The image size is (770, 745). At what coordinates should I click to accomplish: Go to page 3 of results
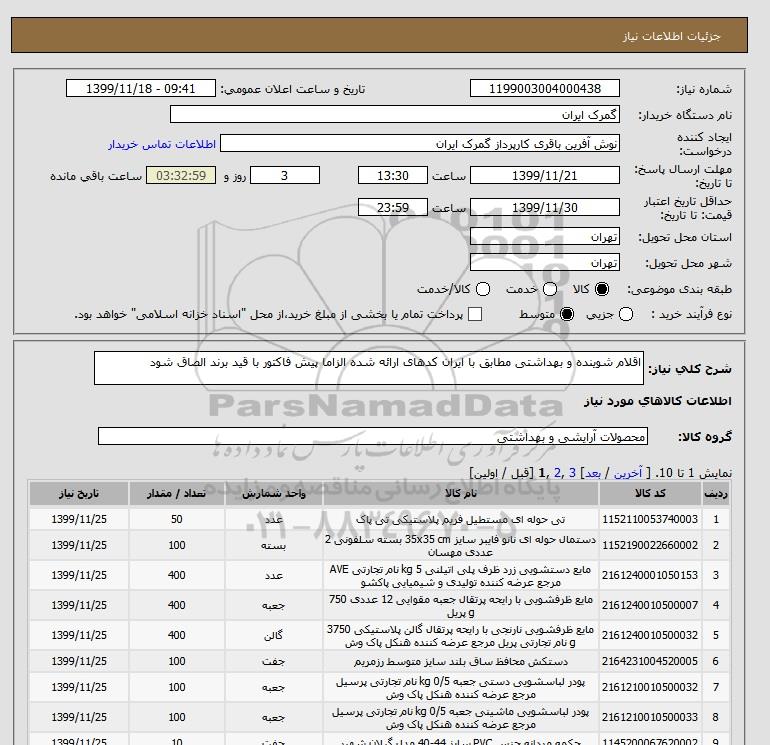coord(572,473)
